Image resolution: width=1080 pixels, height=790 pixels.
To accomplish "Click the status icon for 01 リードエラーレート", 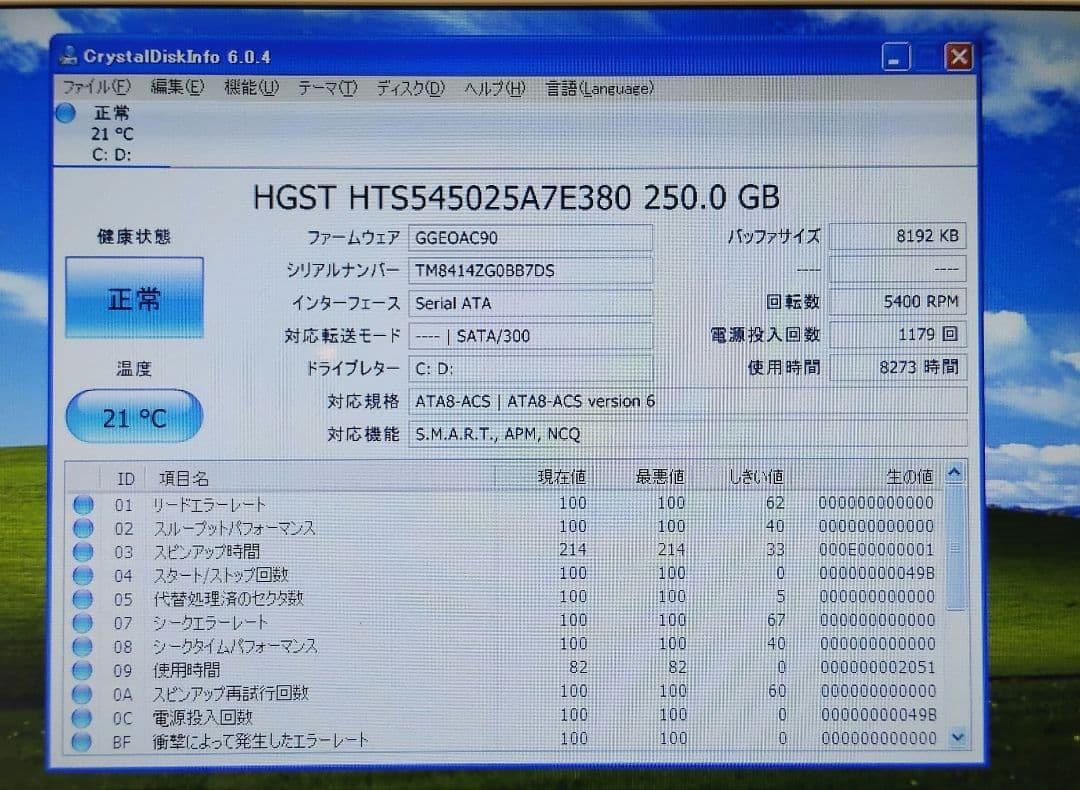I will 83,505.
